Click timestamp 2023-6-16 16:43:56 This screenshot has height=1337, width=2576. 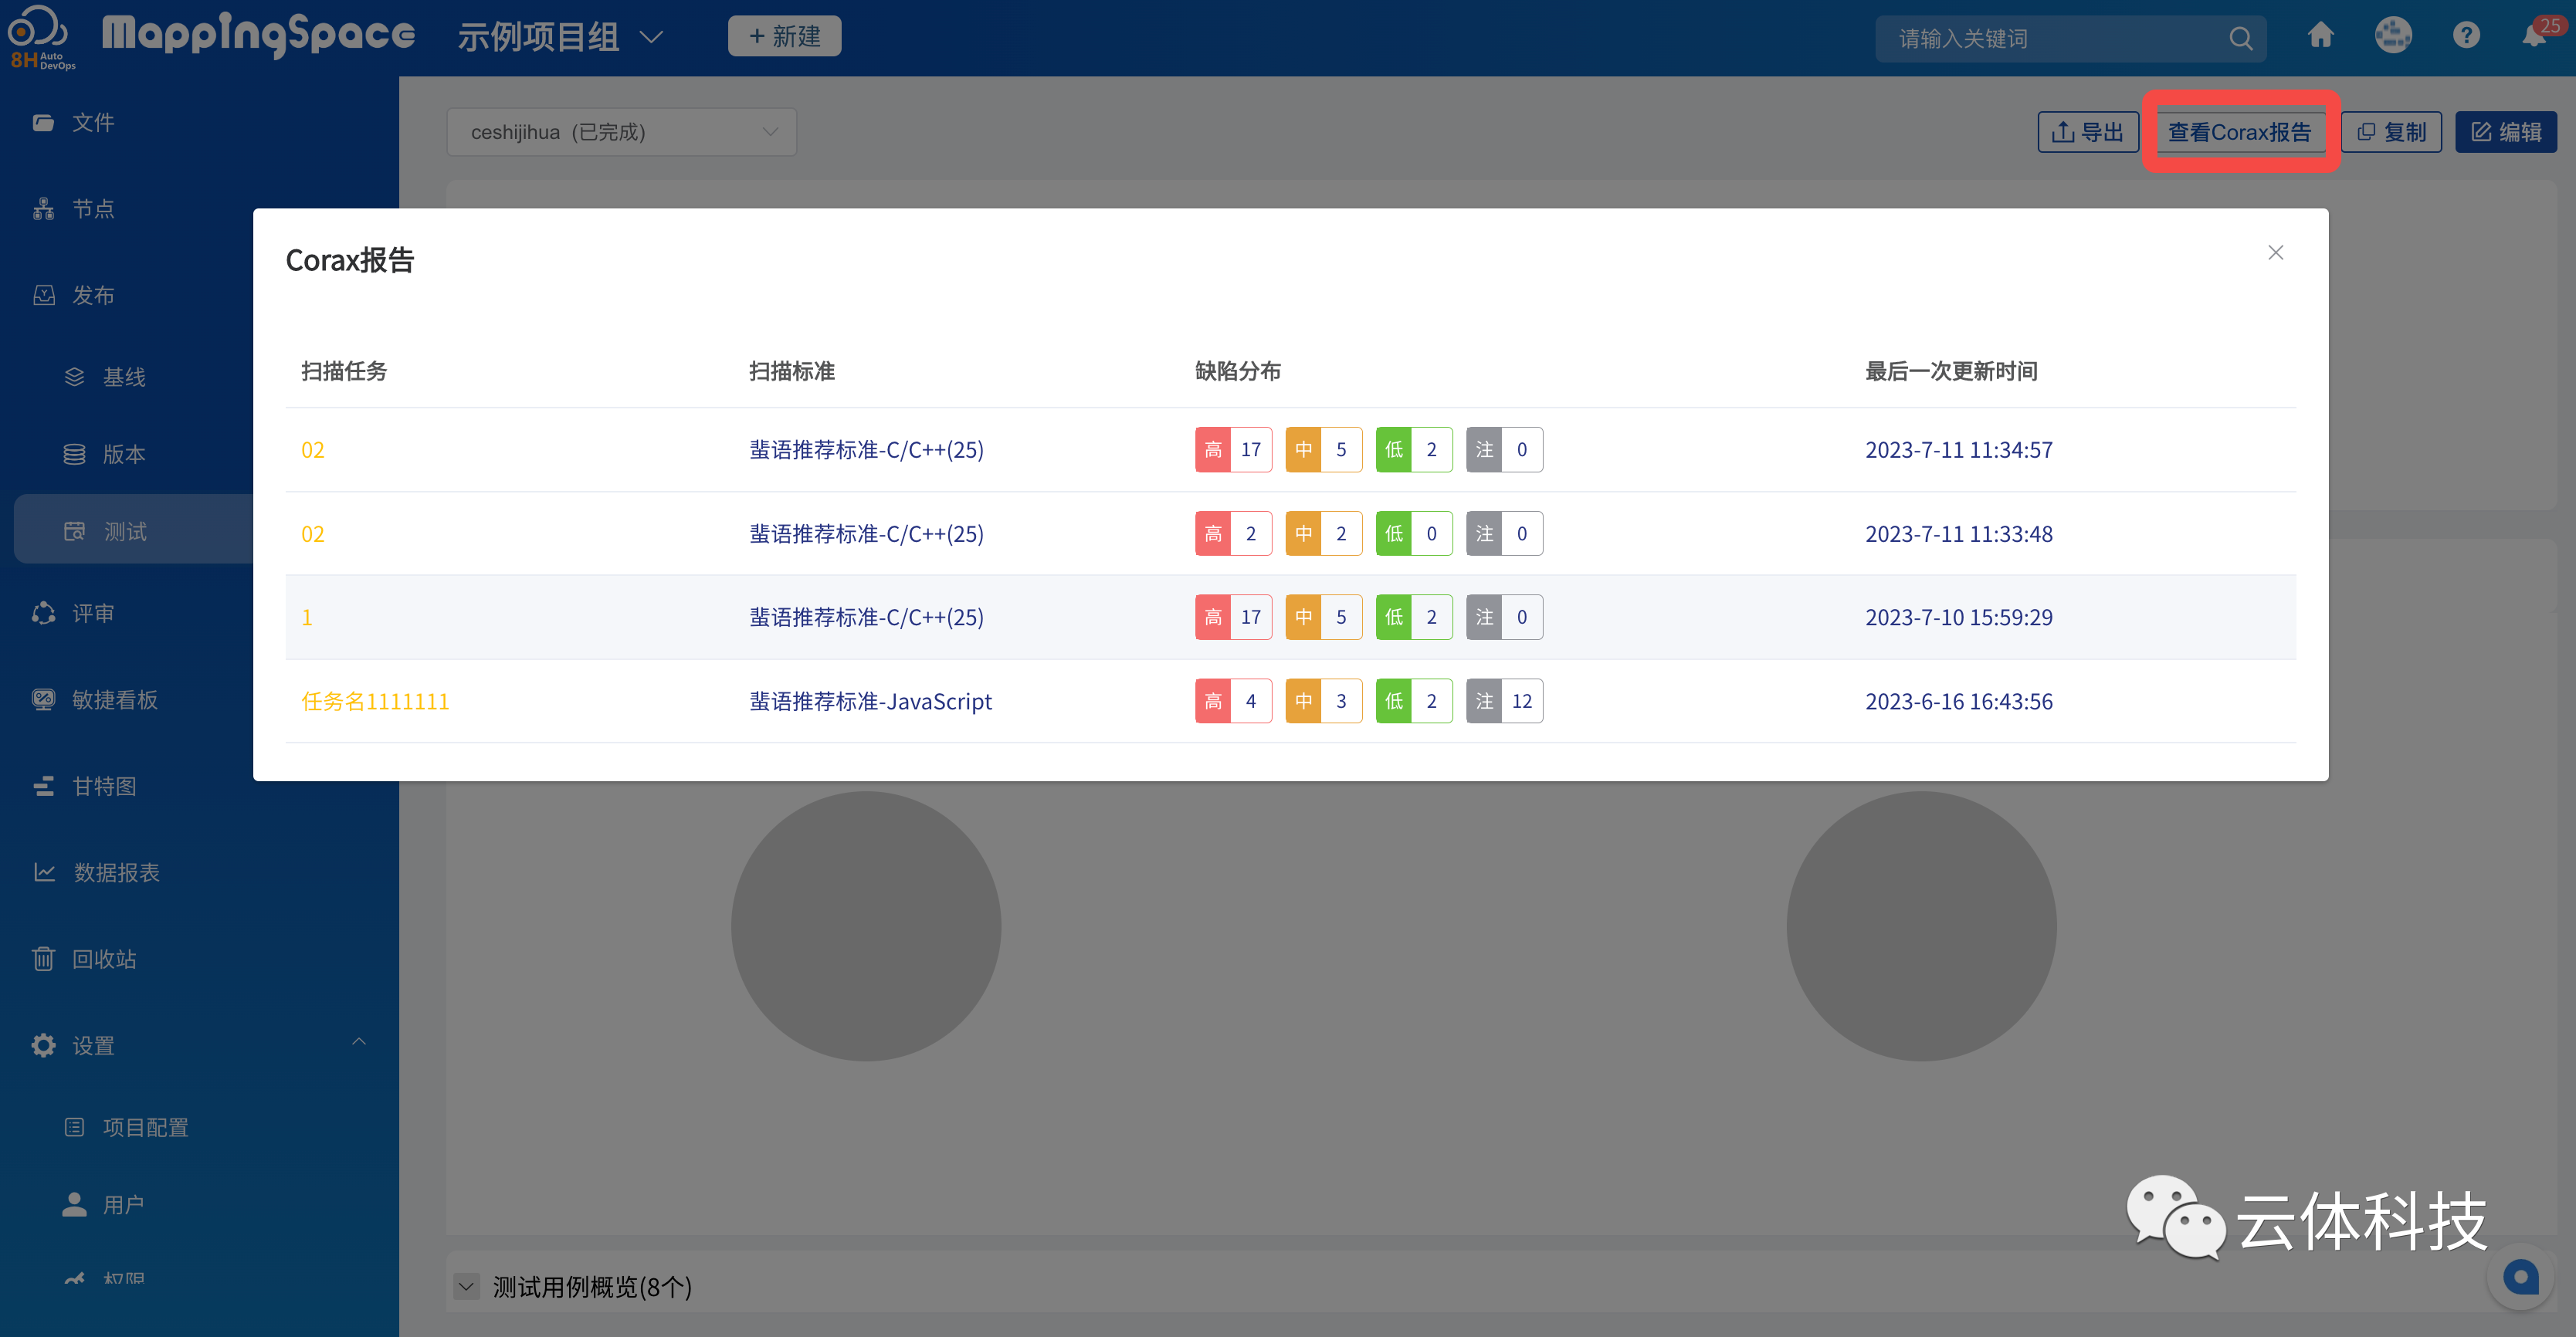pos(1958,702)
